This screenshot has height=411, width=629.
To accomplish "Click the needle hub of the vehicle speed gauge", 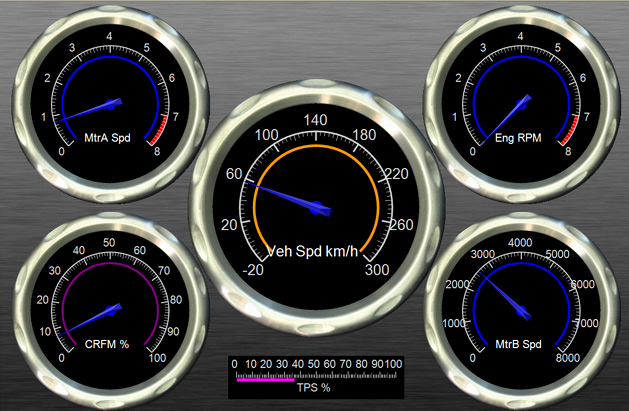I will (x=317, y=208).
